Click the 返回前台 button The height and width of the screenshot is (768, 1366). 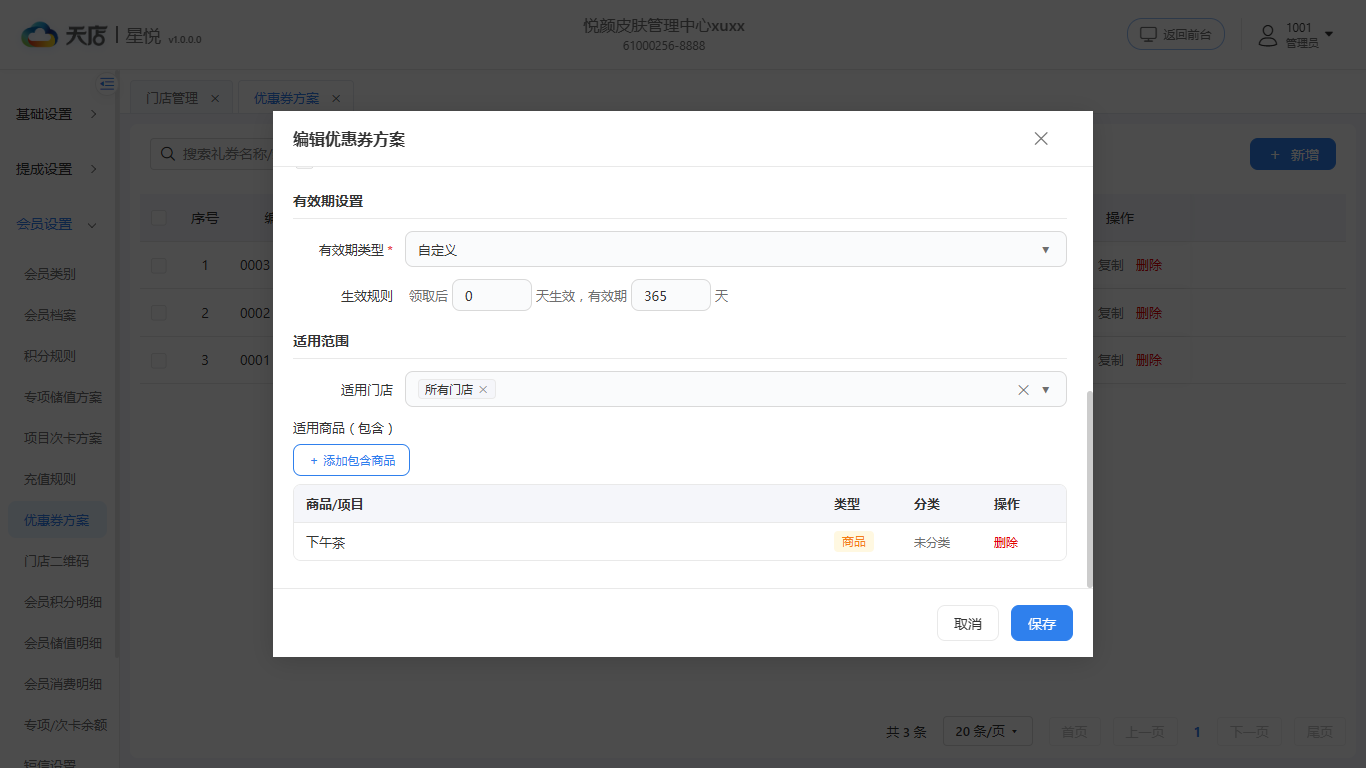pos(1176,34)
